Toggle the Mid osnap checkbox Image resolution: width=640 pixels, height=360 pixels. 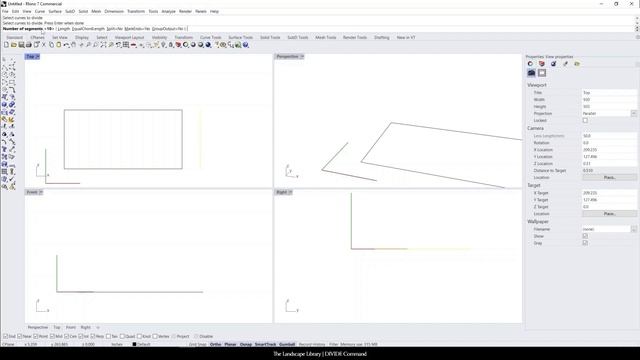click(x=52, y=336)
